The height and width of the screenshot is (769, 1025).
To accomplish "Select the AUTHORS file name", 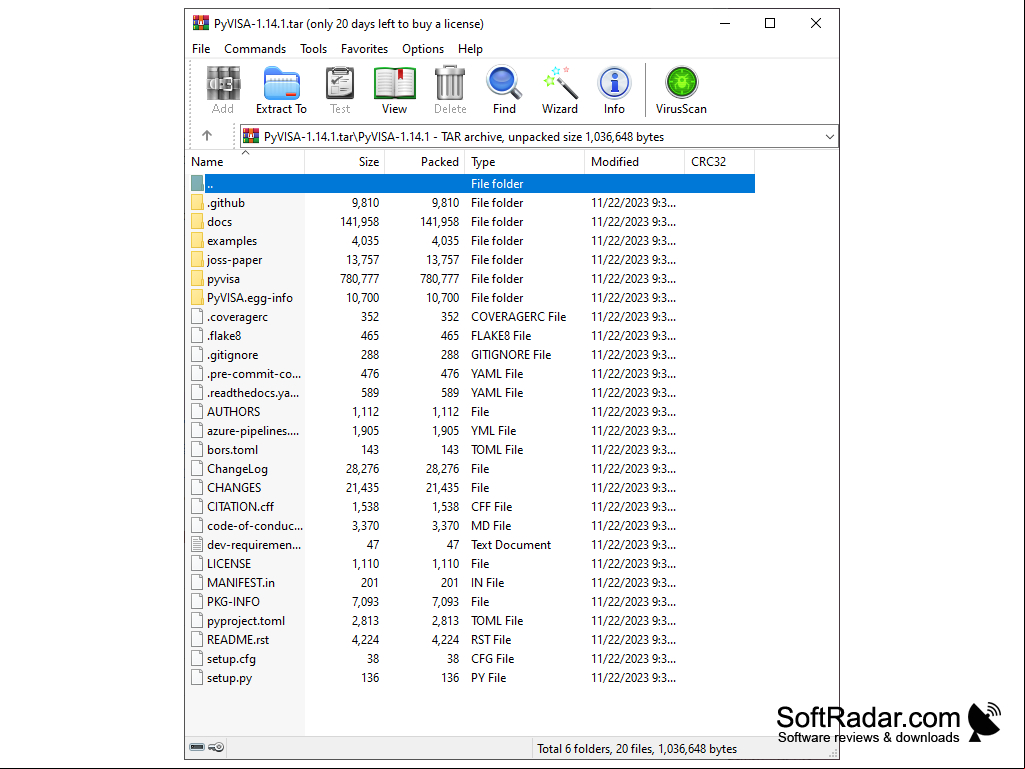I will tap(233, 411).
